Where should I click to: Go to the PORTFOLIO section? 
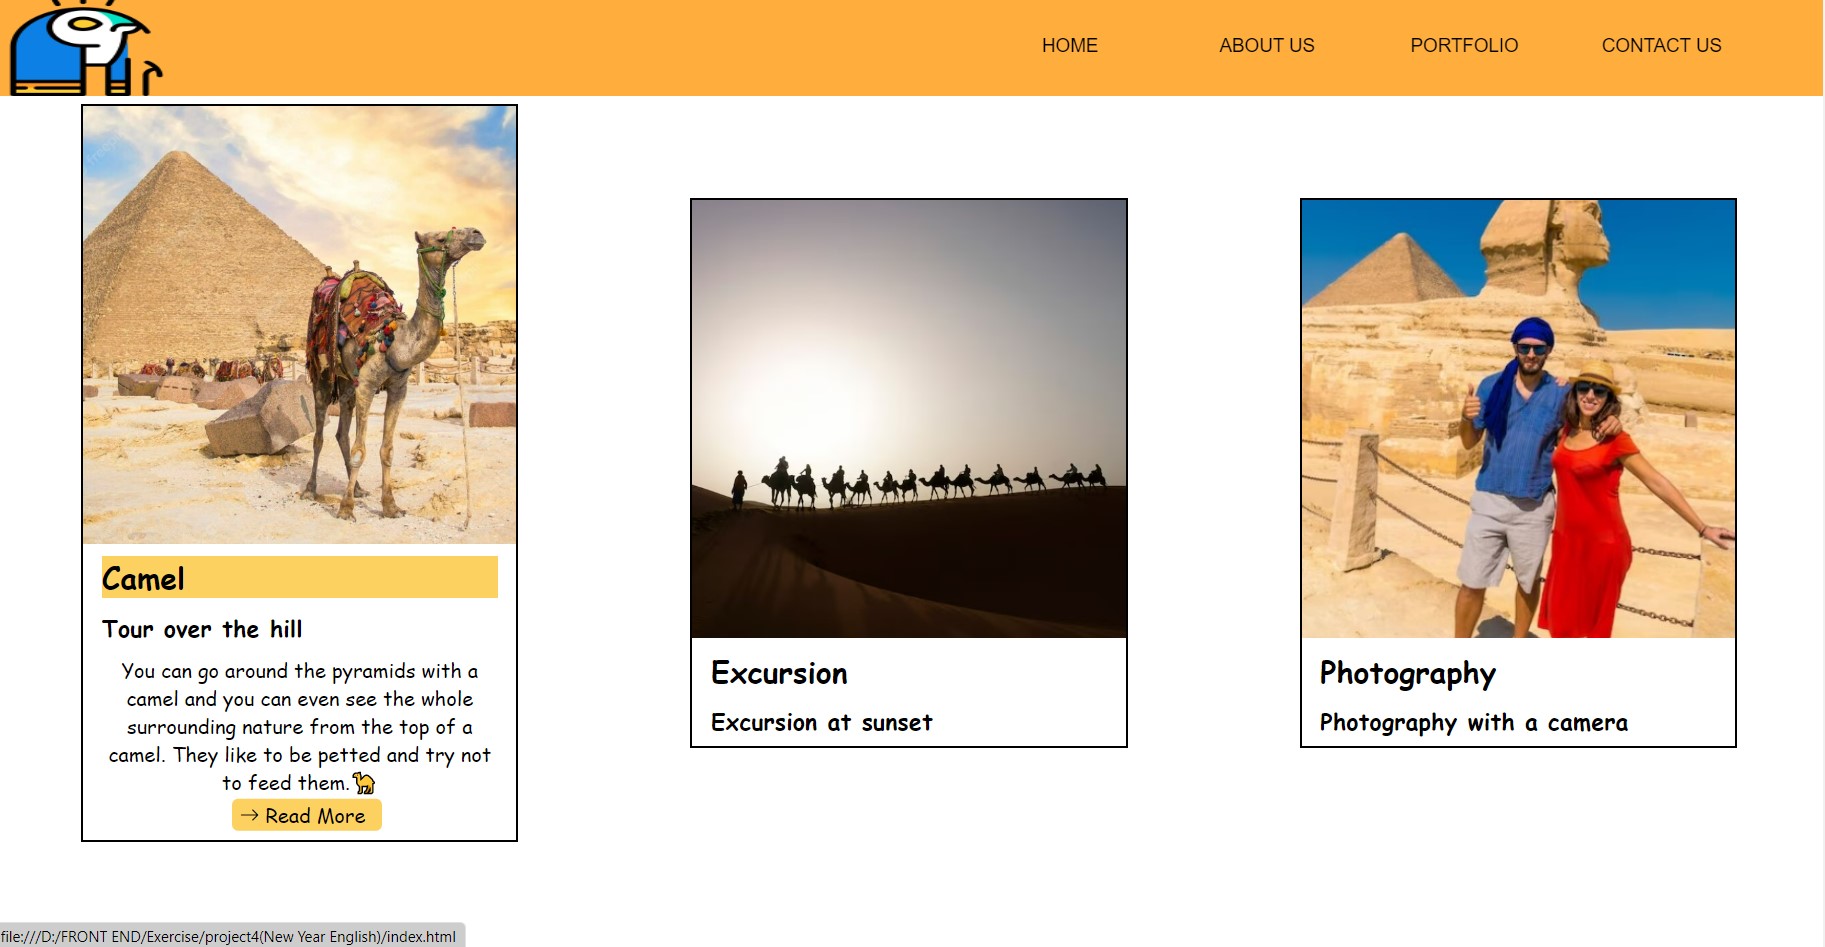pyautogui.click(x=1463, y=45)
